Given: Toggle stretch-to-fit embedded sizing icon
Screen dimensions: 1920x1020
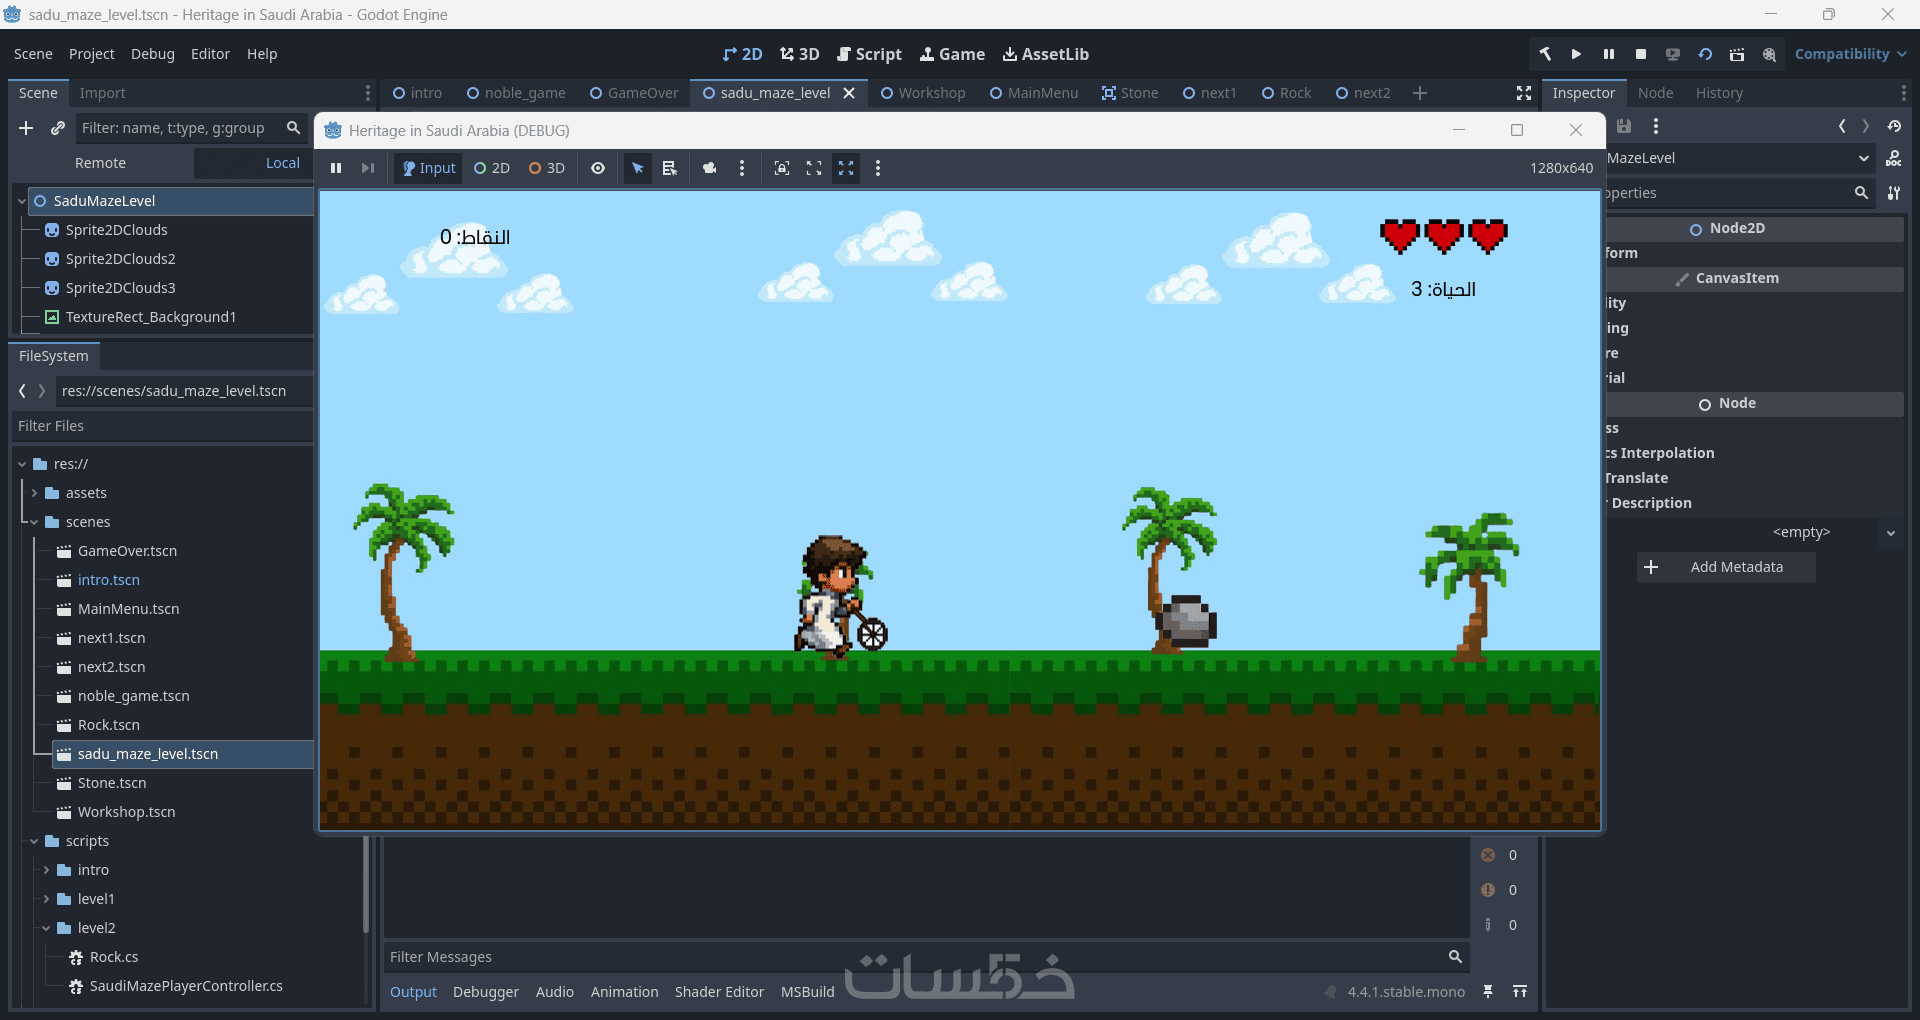Looking at the screenshot, I should (846, 168).
